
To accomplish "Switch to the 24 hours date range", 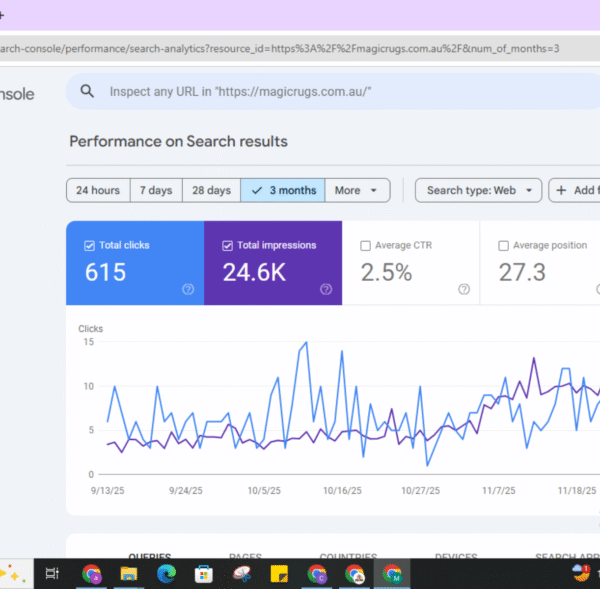I will 98,190.
